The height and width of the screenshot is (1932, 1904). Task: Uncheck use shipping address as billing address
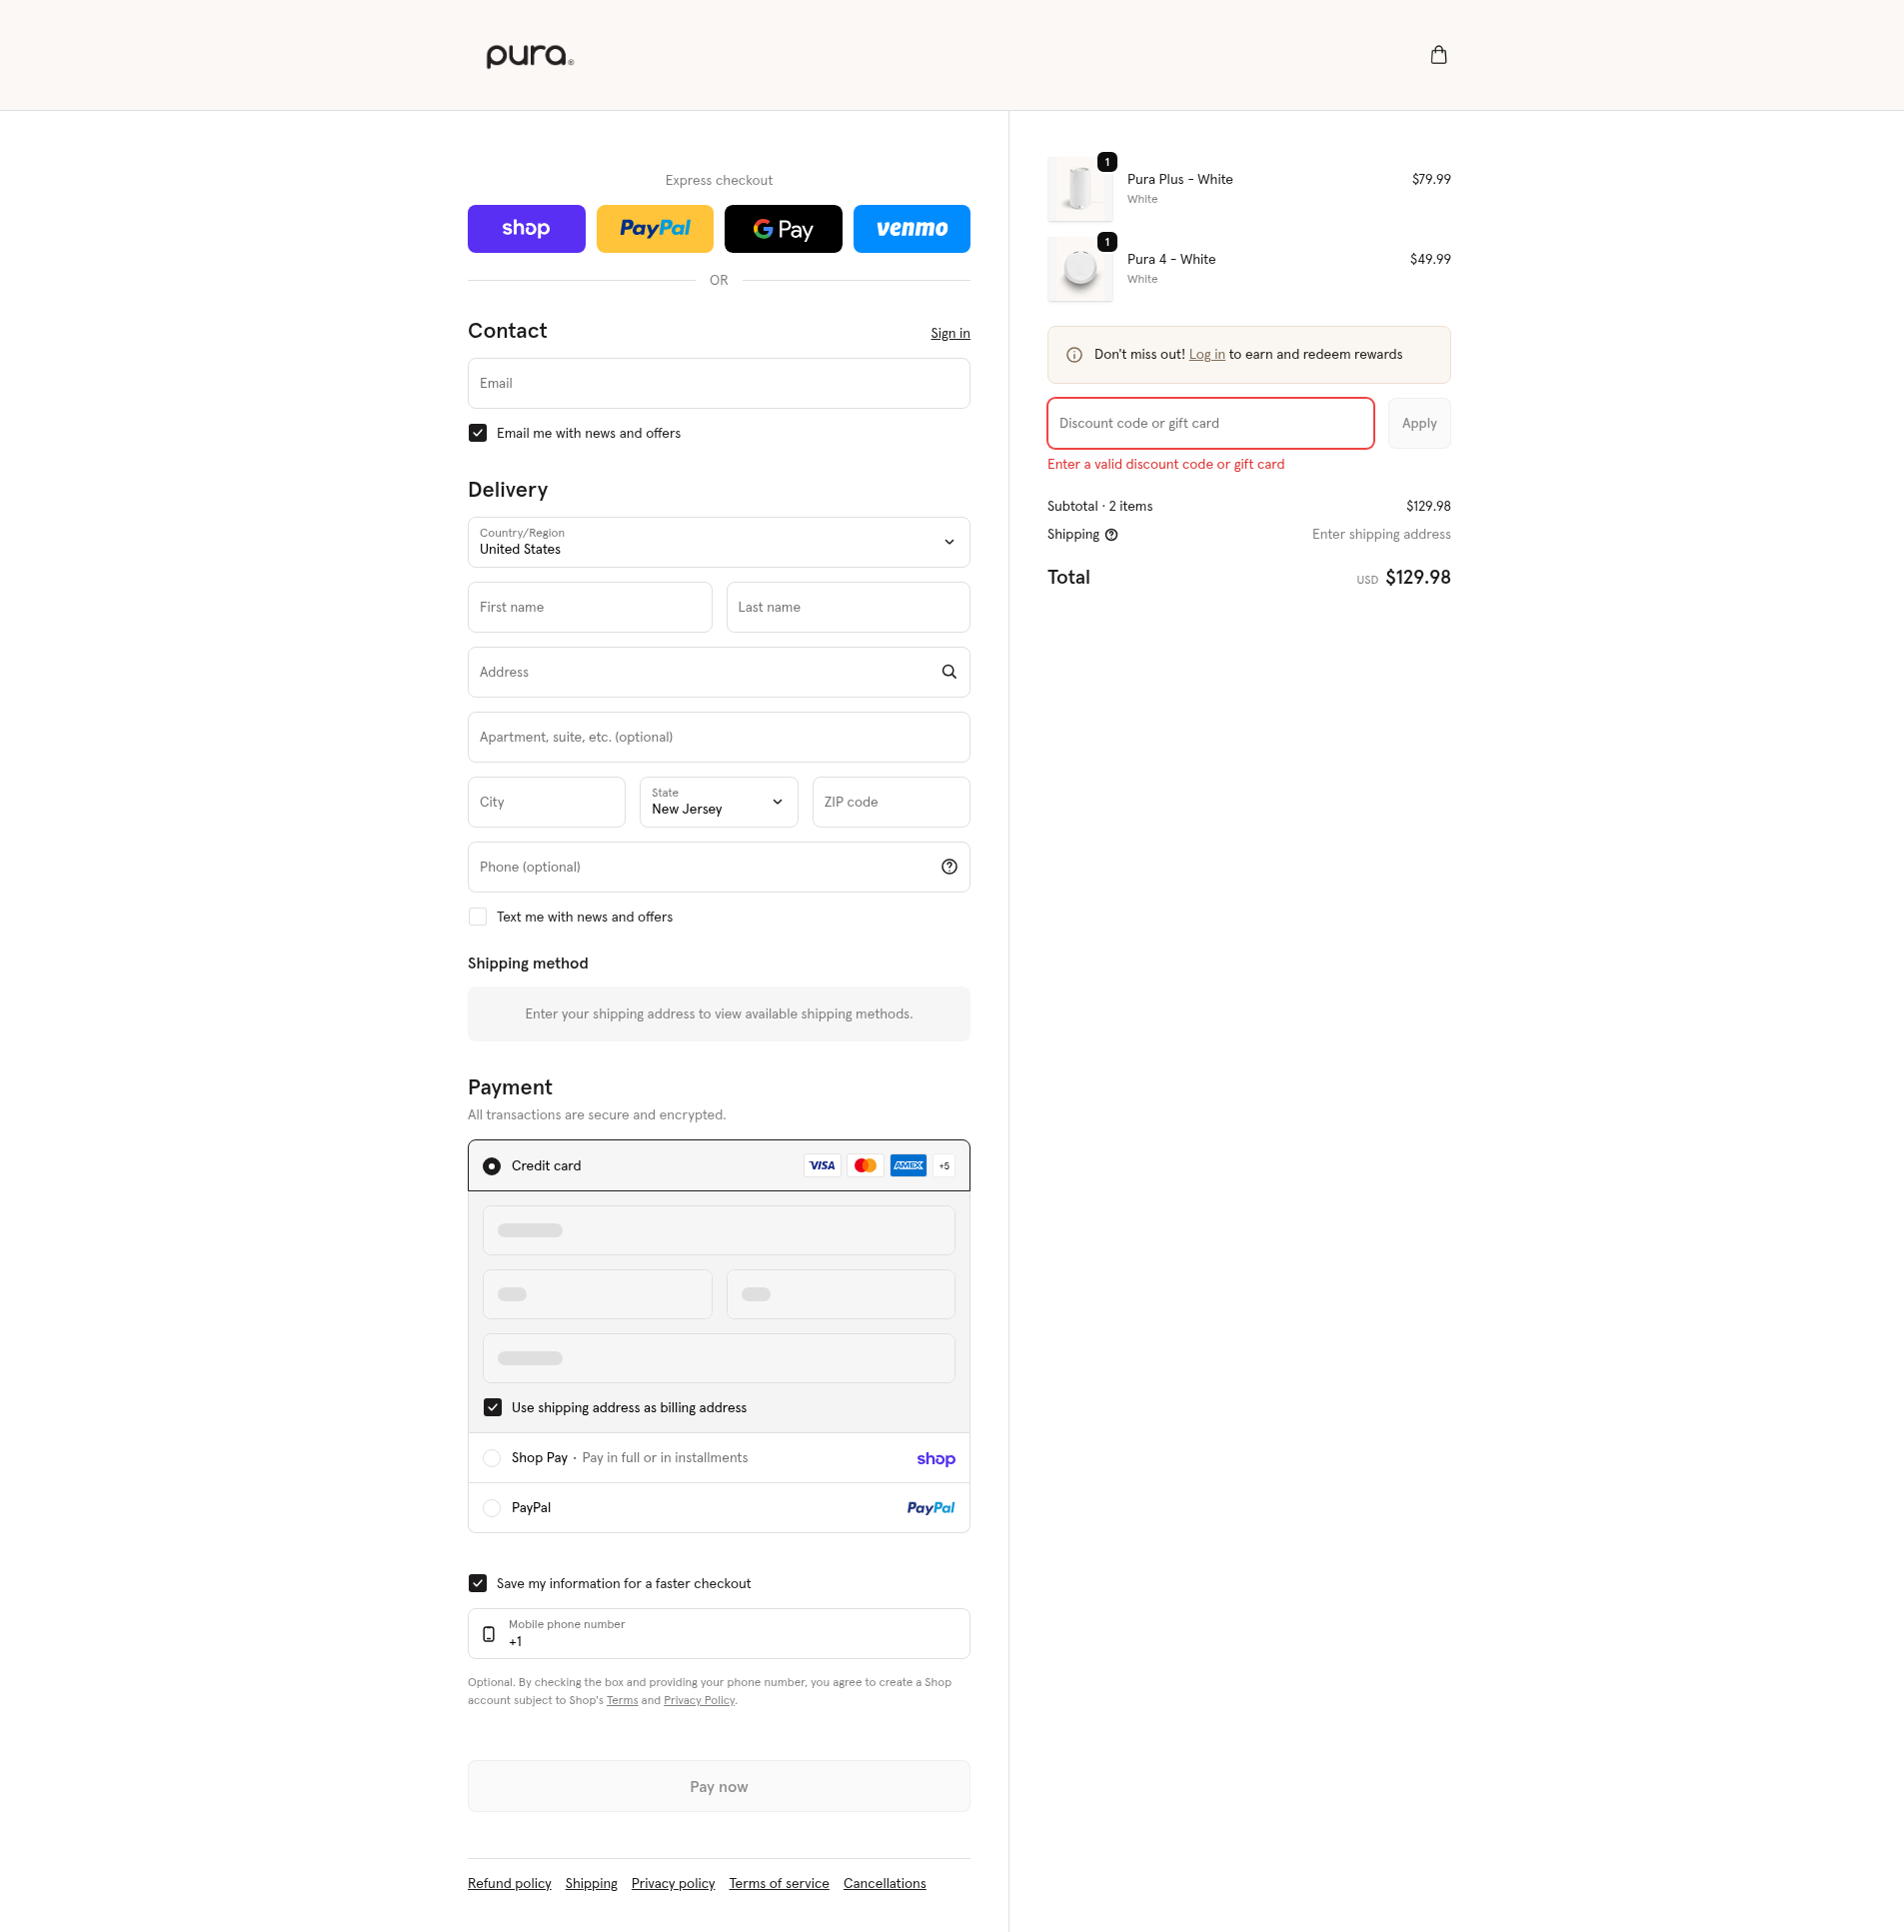pyautogui.click(x=492, y=1407)
